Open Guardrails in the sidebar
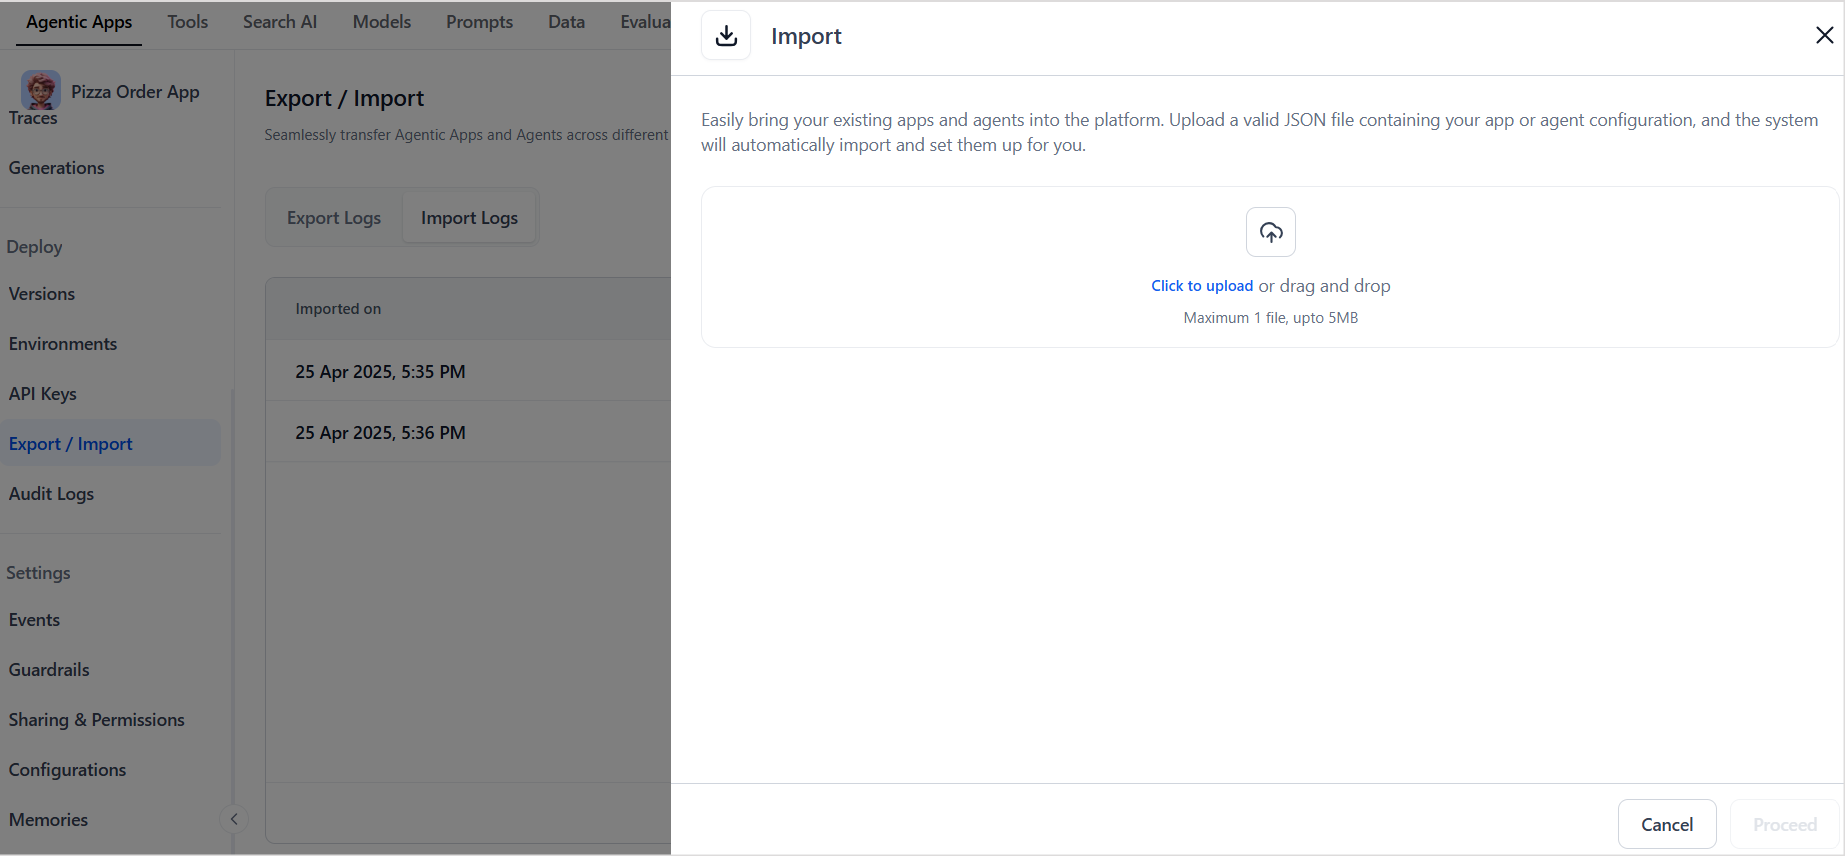The width and height of the screenshot is (1845, 856). tap(50, 670)
